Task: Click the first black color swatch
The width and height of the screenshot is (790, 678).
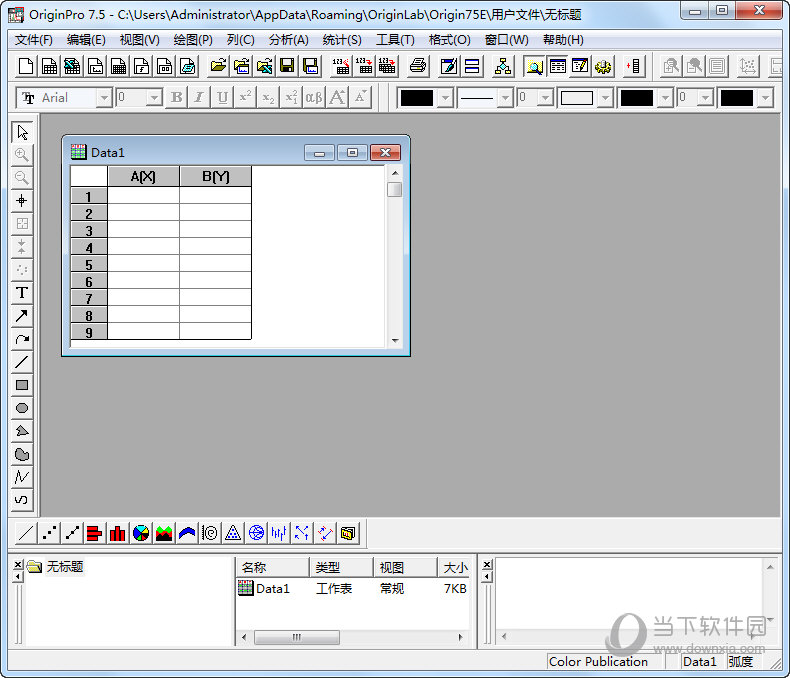Action: [x=416, y=98]
